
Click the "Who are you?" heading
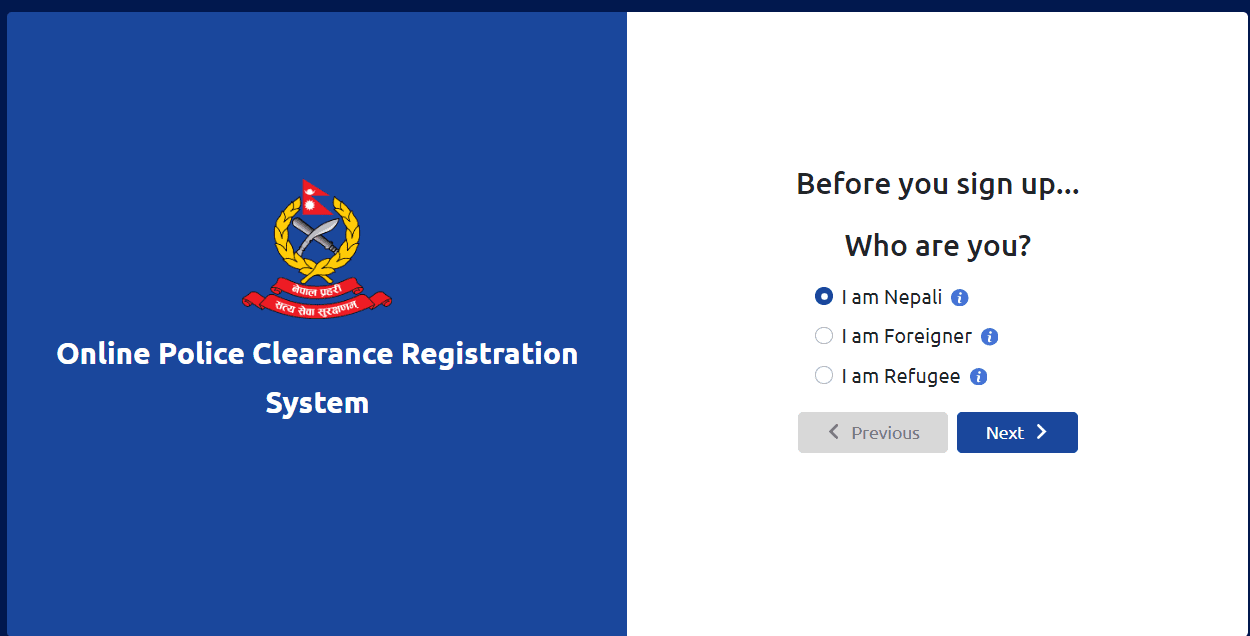coord(937,245)
